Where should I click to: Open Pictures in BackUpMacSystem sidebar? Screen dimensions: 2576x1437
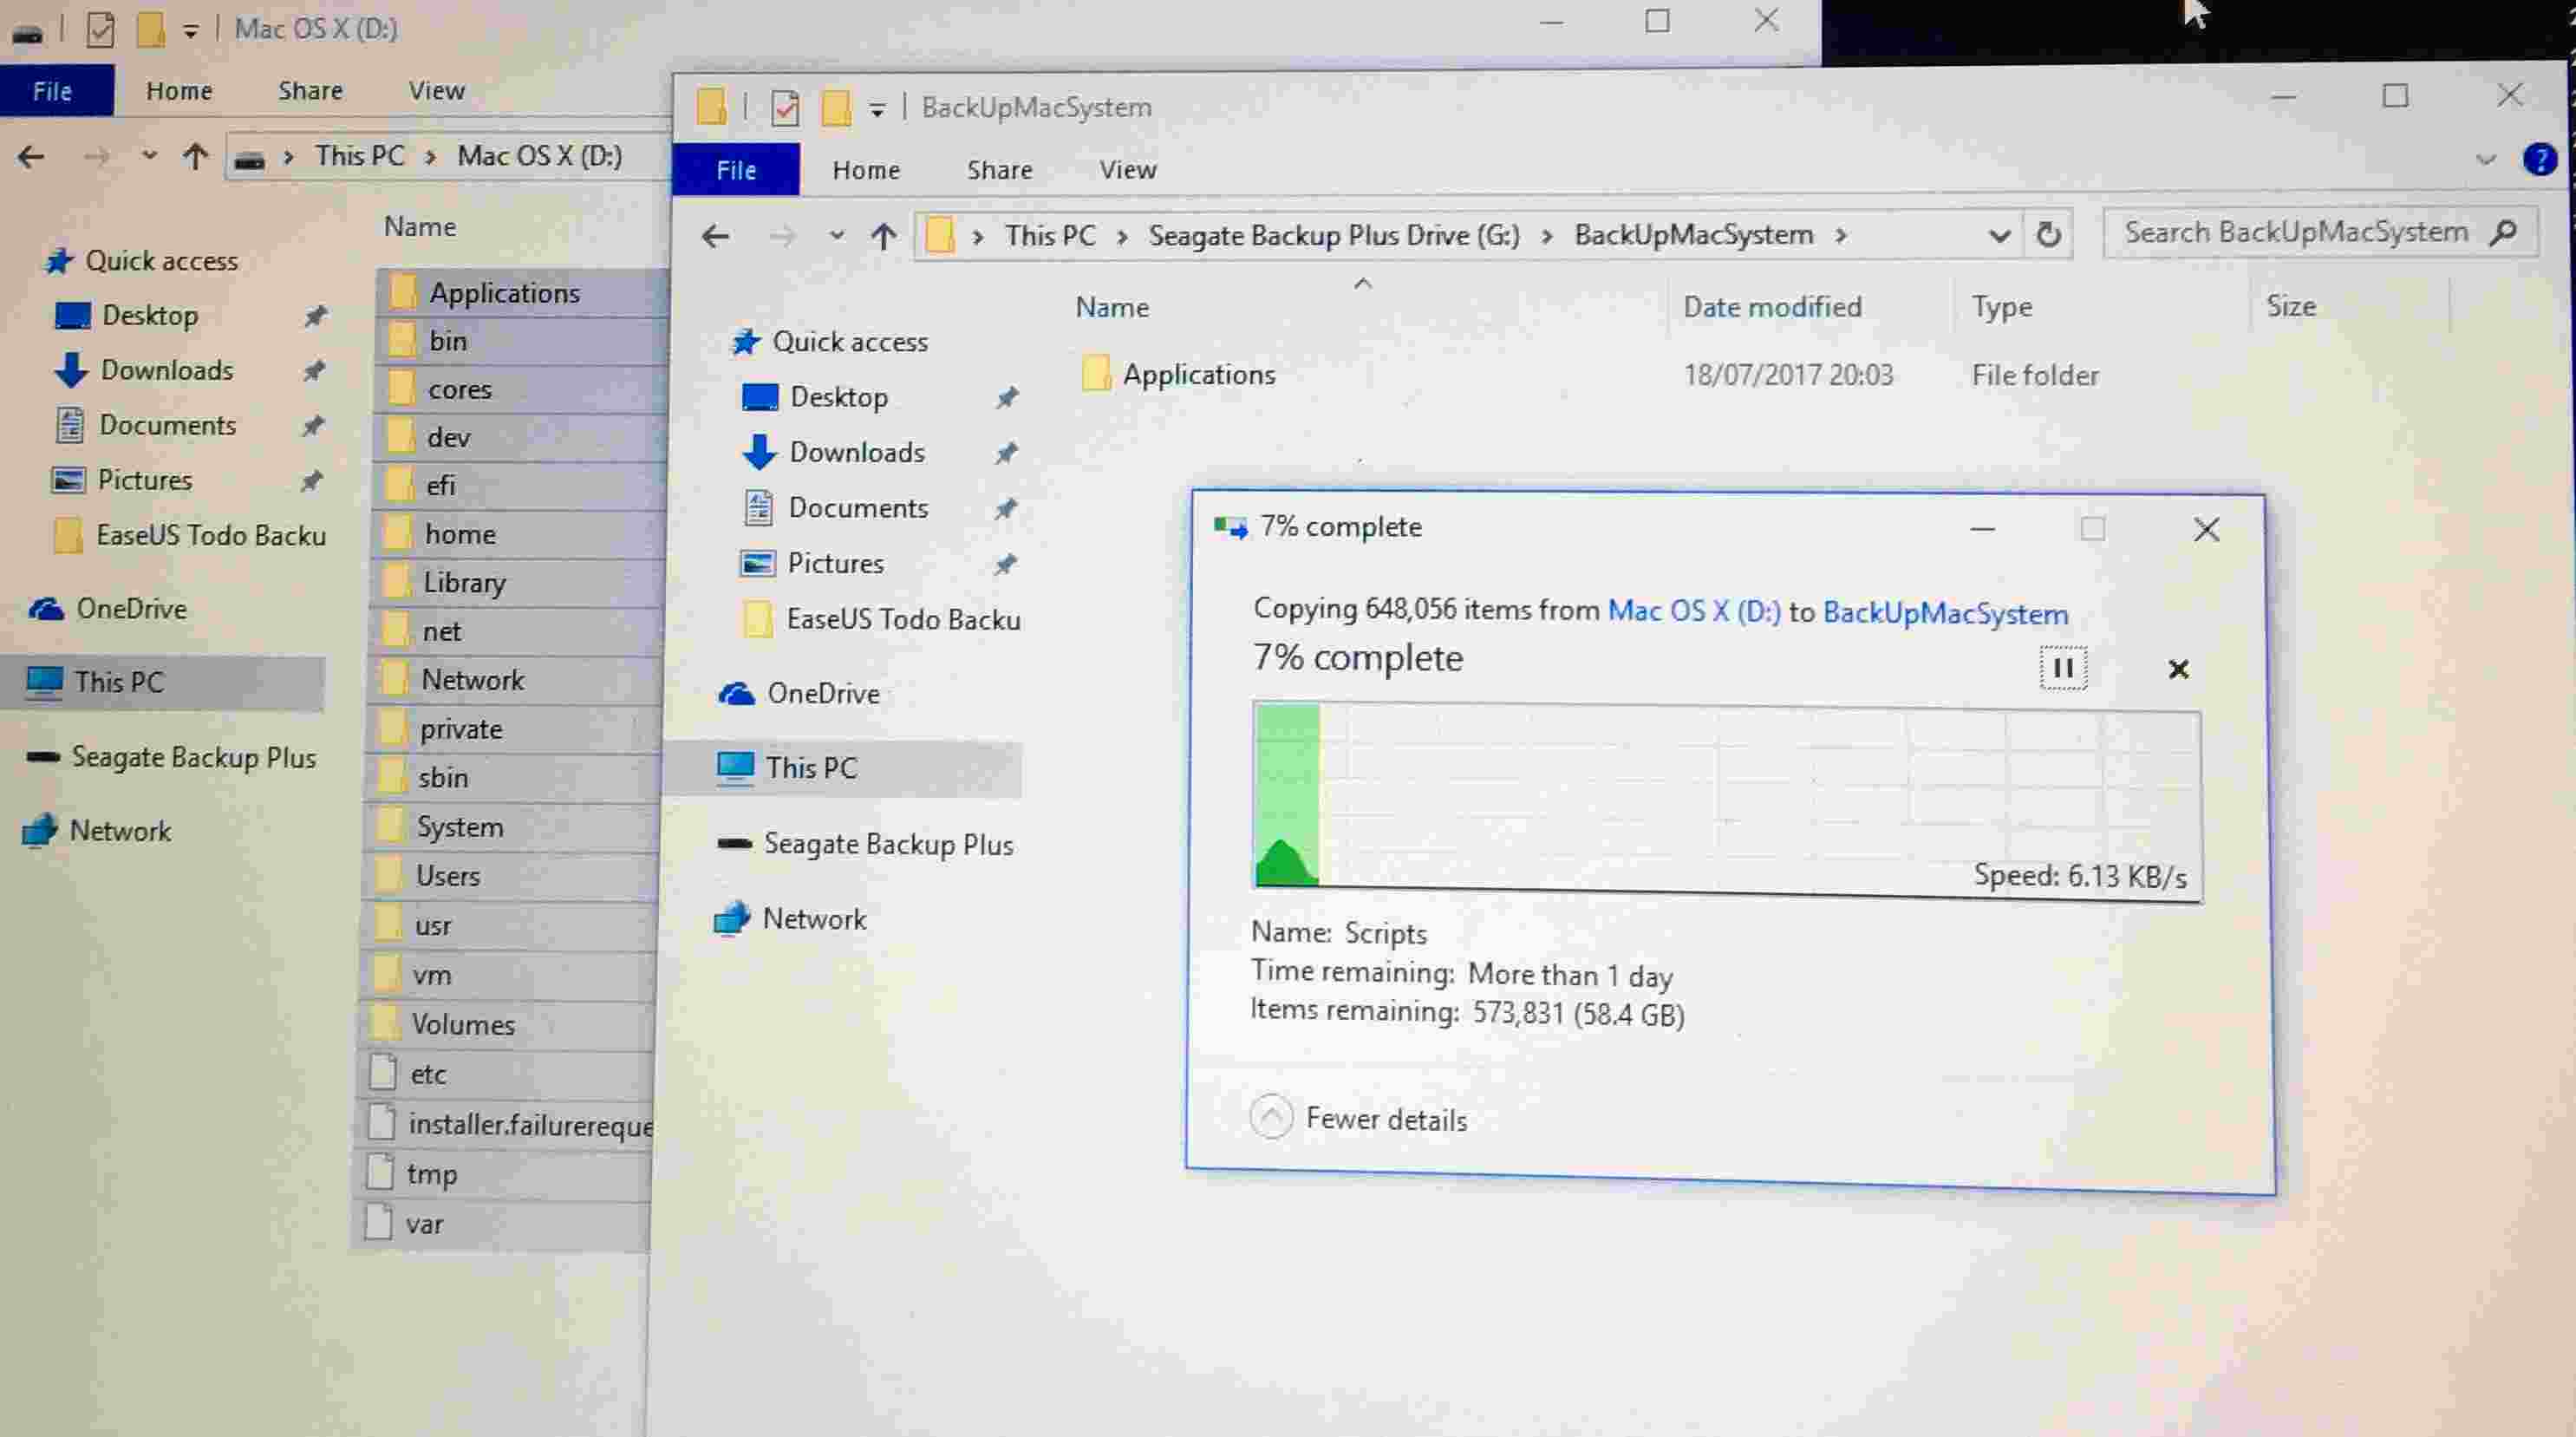[x=835, y=563]
